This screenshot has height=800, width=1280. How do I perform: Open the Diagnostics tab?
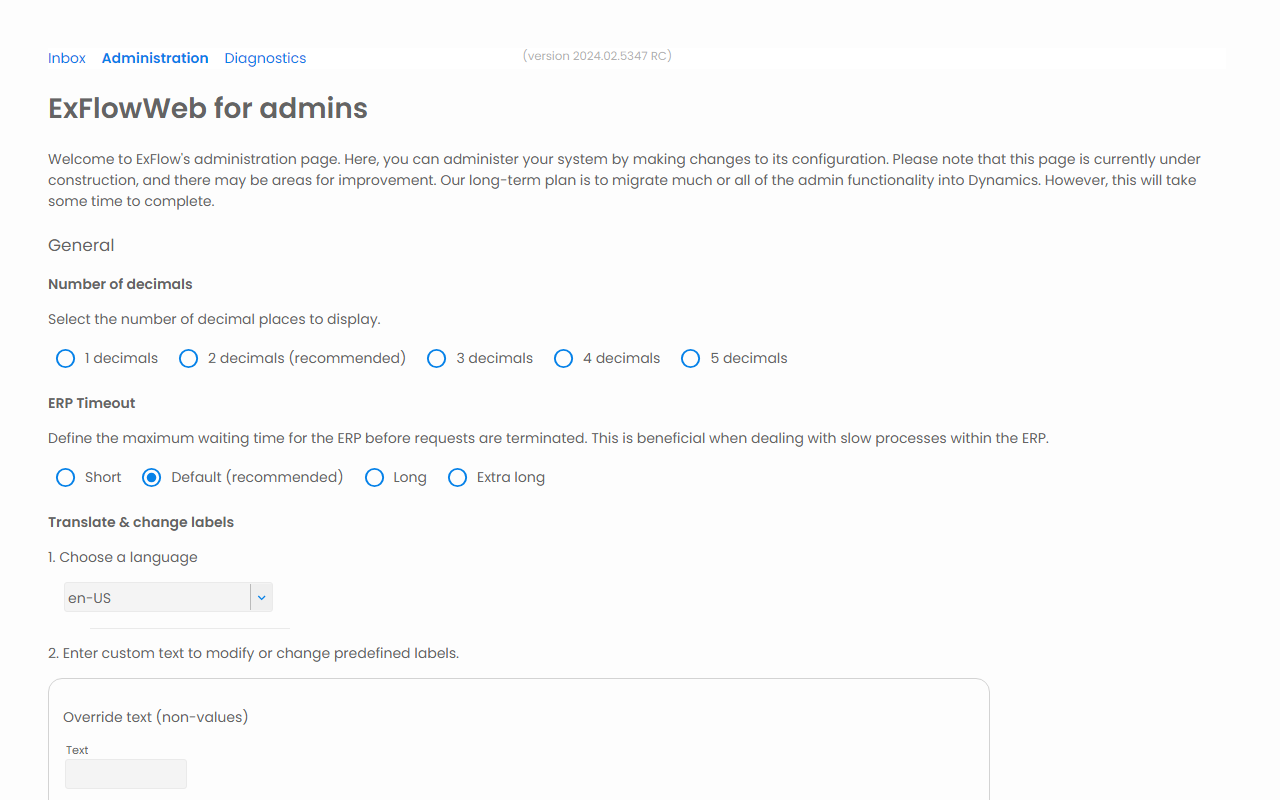pos(265,58)
